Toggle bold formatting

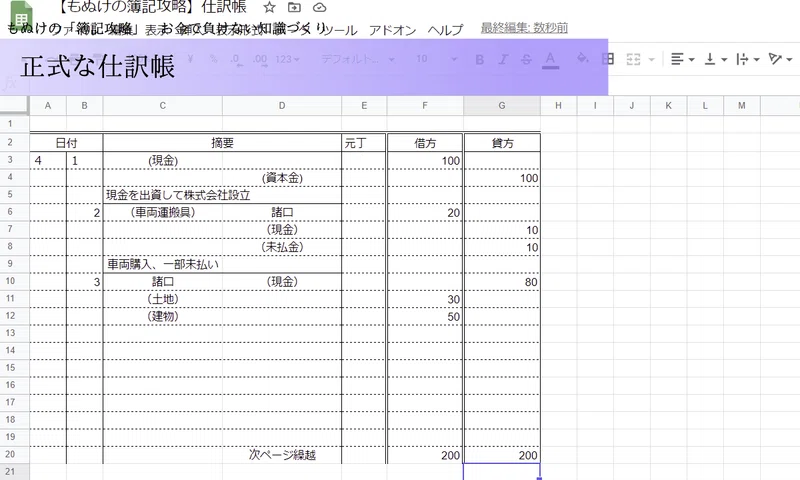480,60
